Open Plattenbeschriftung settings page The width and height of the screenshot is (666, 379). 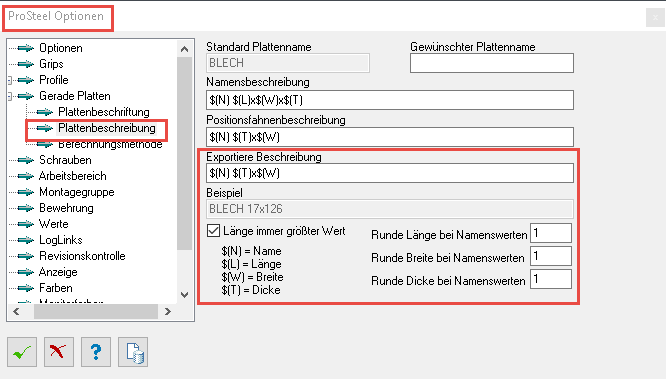pos(104,112)
